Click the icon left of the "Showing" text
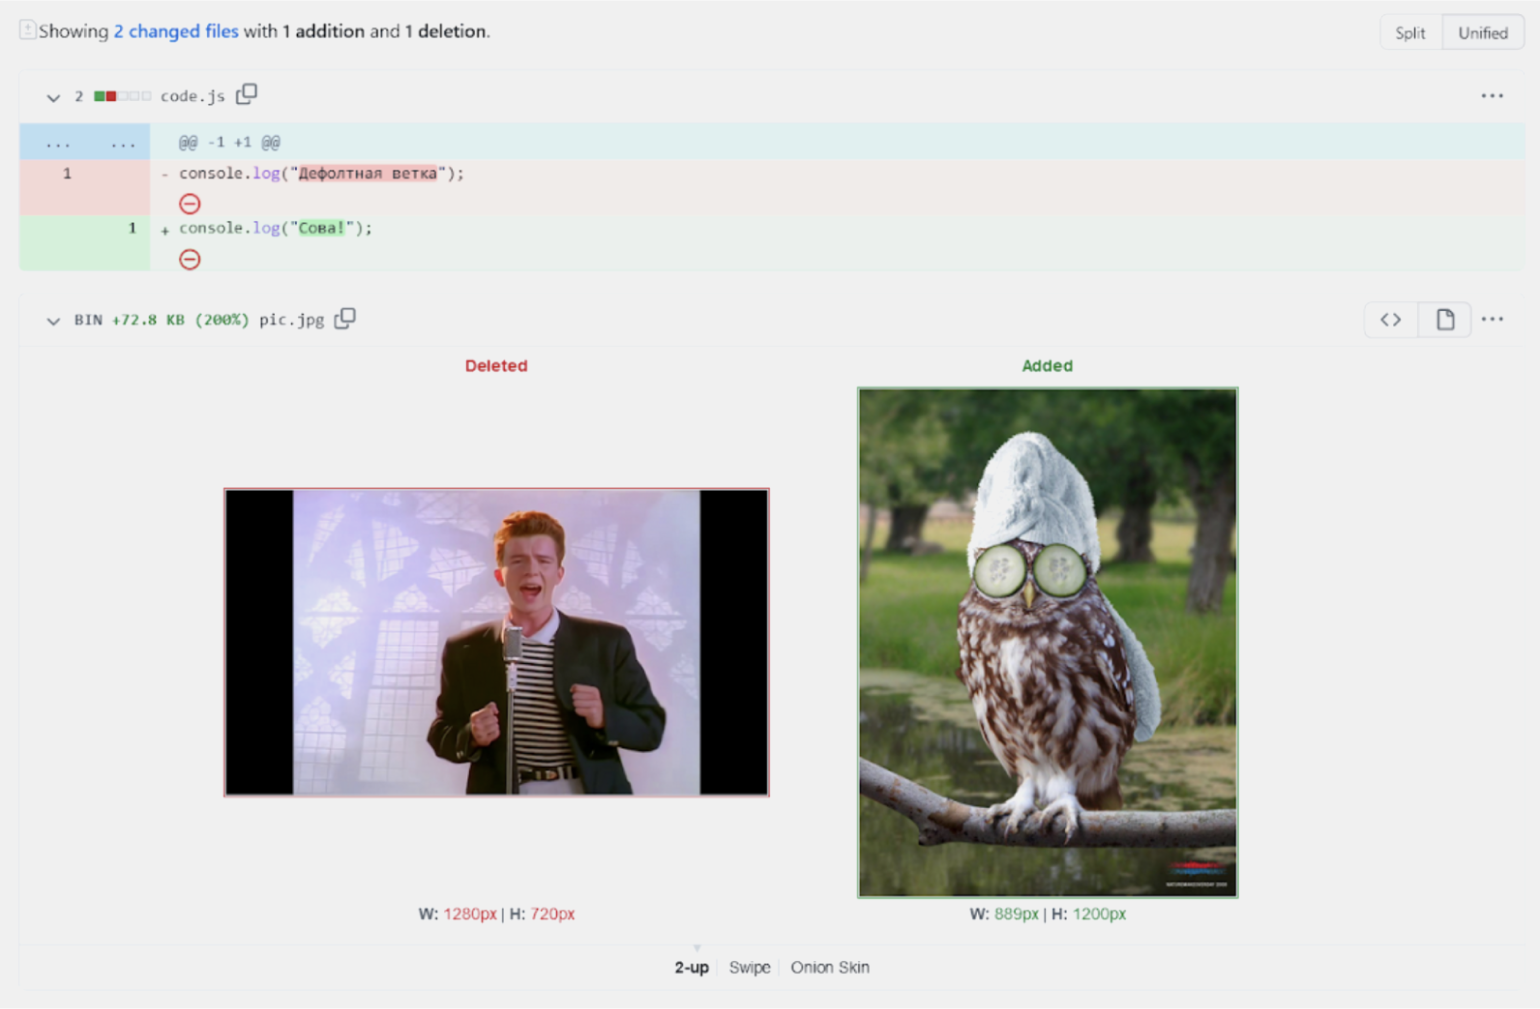1540x1009 pixels. (x=28, y=30)
